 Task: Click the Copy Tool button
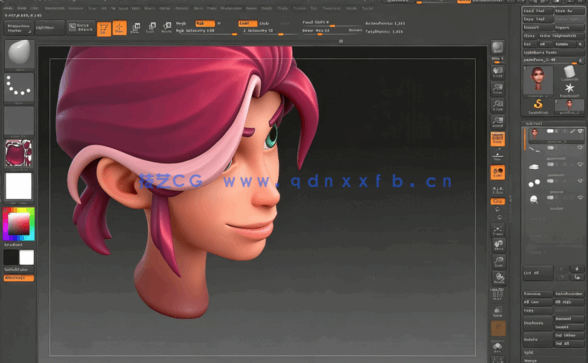click(x=537, y=19)
